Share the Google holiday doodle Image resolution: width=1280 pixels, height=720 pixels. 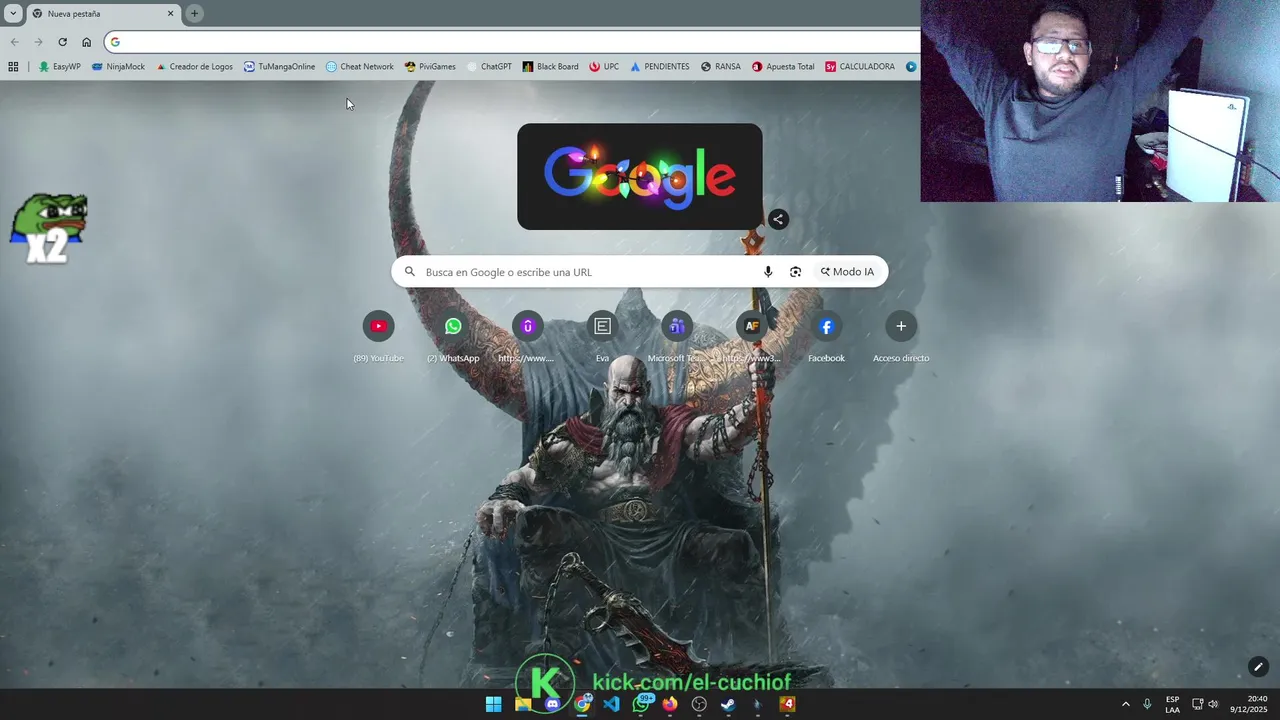(778, 219)
